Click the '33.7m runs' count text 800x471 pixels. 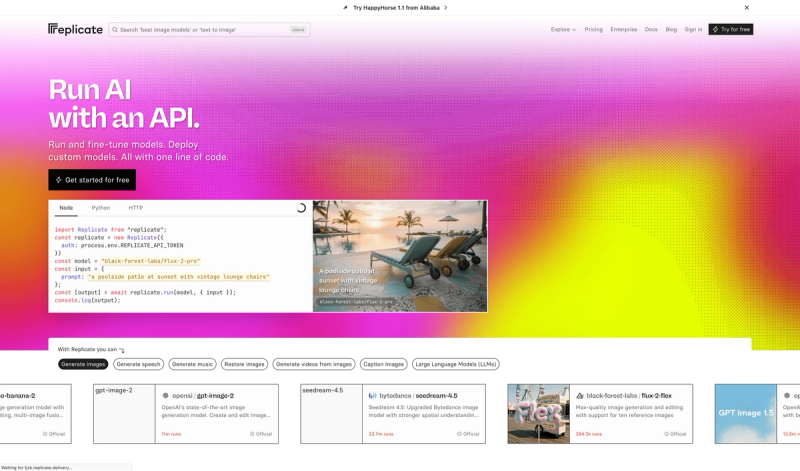381,434
